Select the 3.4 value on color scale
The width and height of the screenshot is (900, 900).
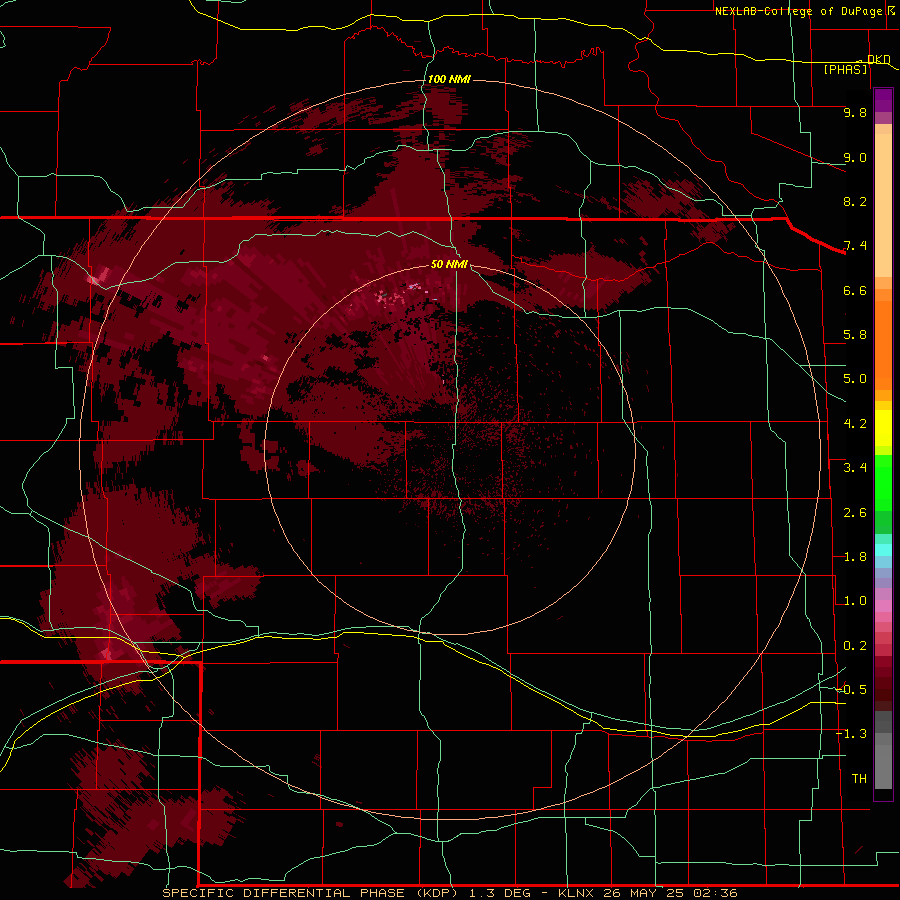click(855, 468)
